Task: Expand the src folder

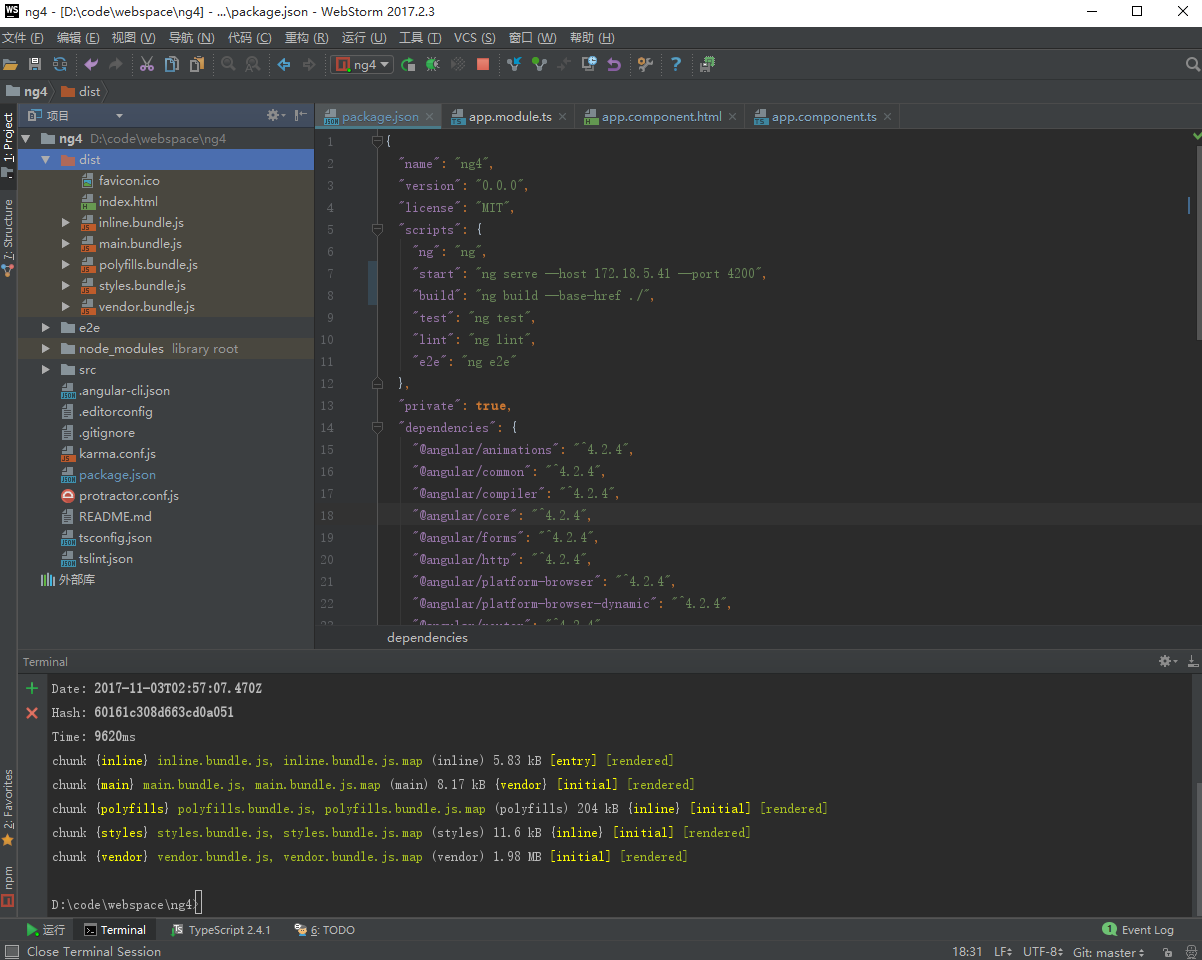Action: coord(45,370)
